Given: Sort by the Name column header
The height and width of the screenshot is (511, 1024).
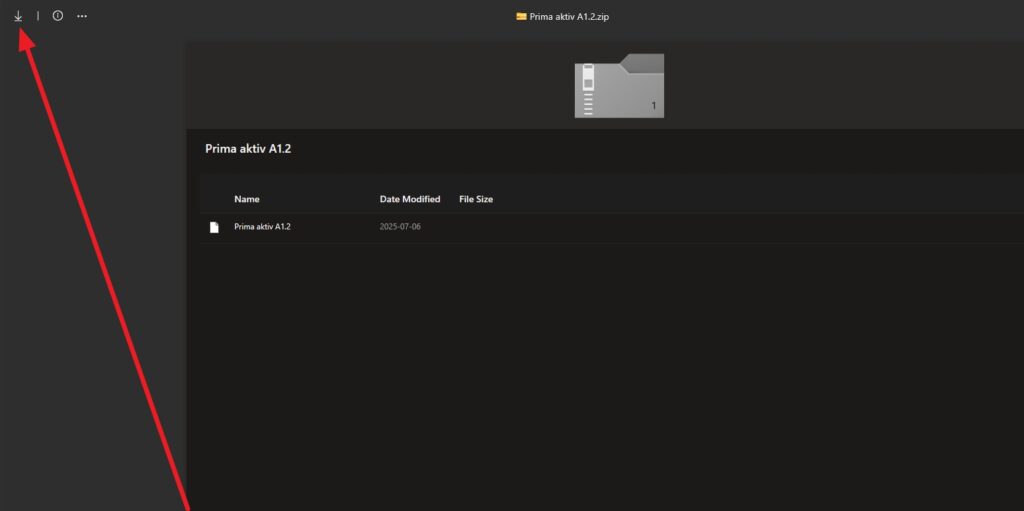Looking at the screenshot, I should 247,199.
